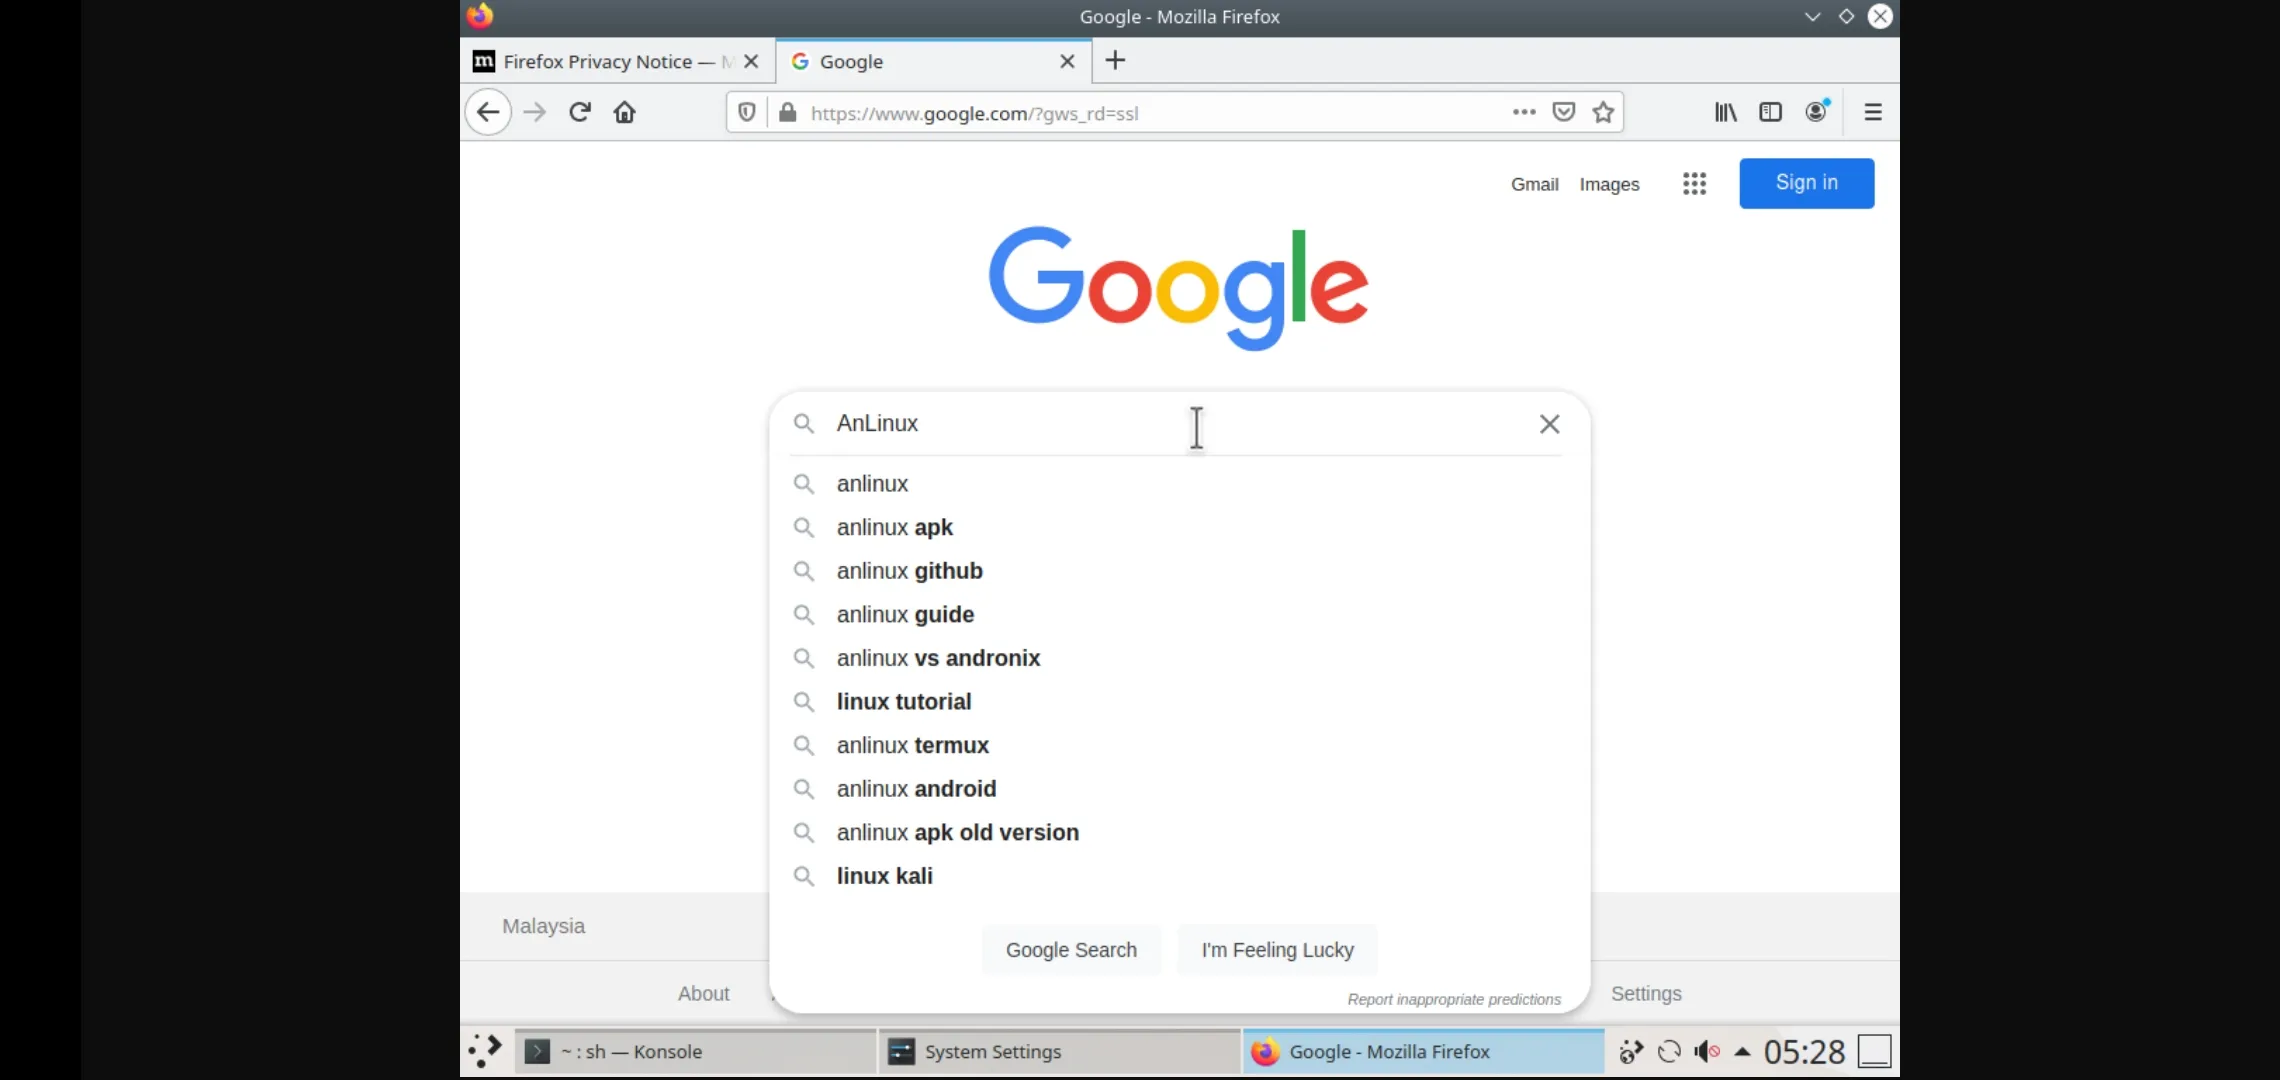
Task: Click the Google tab
Action: tap(932, 61)
